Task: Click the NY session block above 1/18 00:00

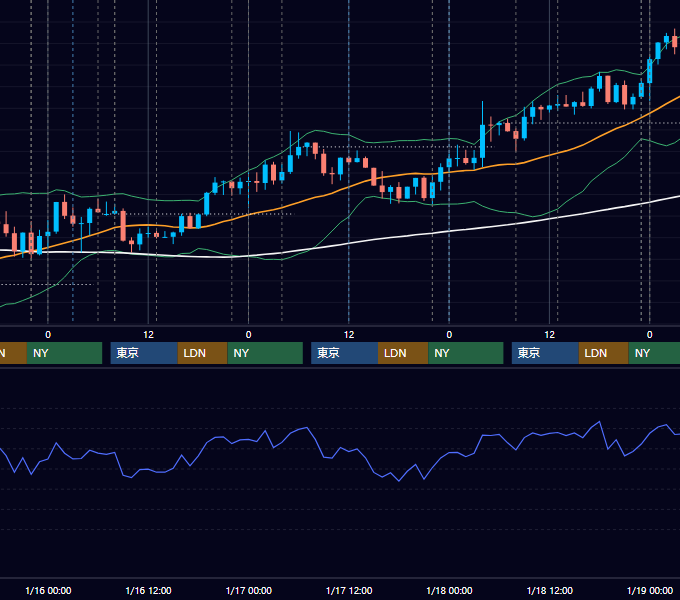Action: click(x=466, y=353)
